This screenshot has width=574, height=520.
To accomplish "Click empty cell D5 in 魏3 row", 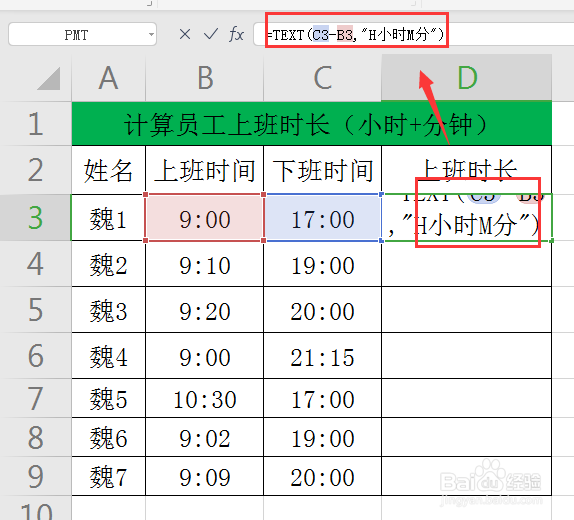I will tap(466, 310).
